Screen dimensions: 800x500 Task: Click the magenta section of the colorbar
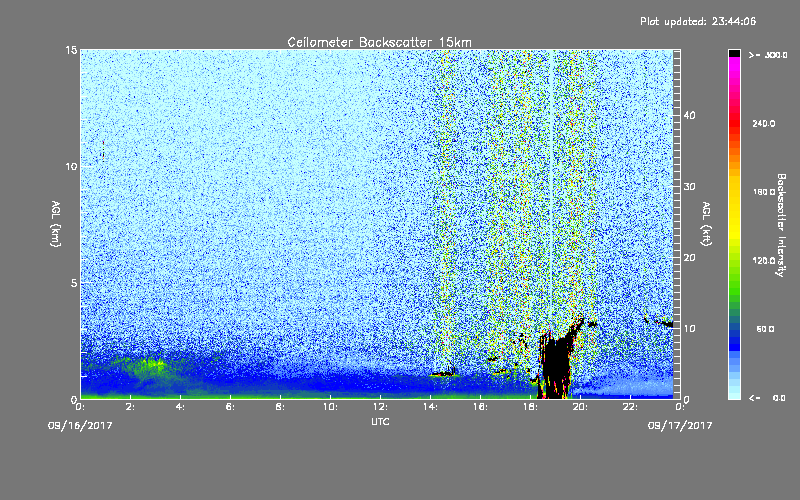coord(734,66)
